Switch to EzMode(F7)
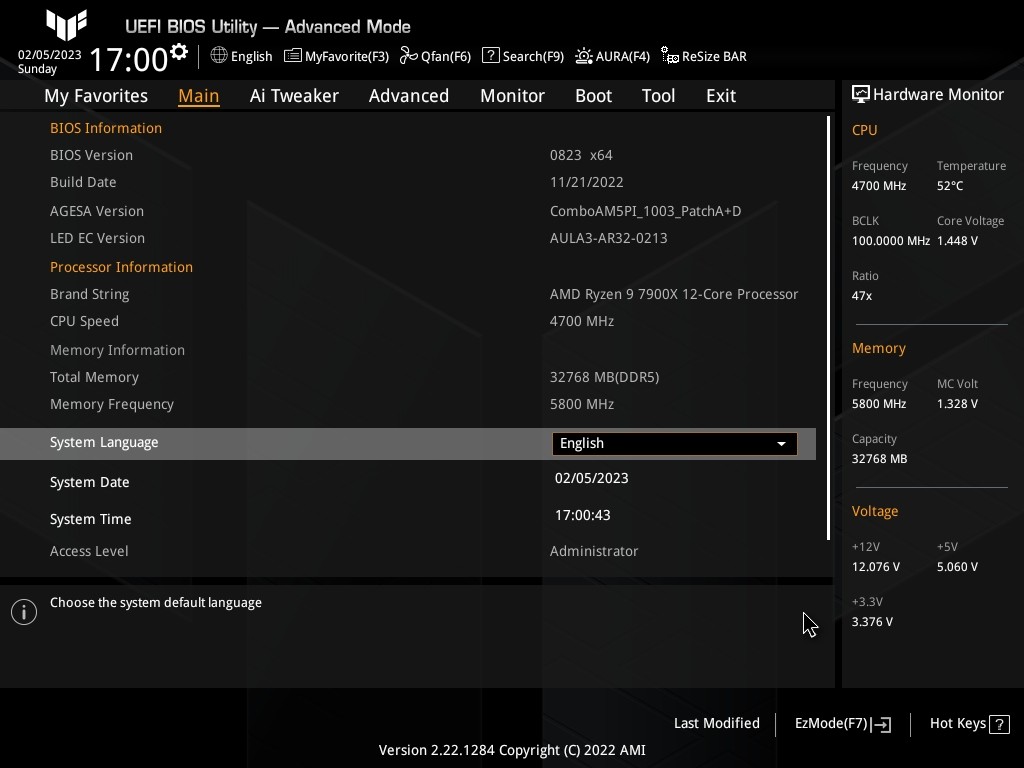 (x=842, y=724)
